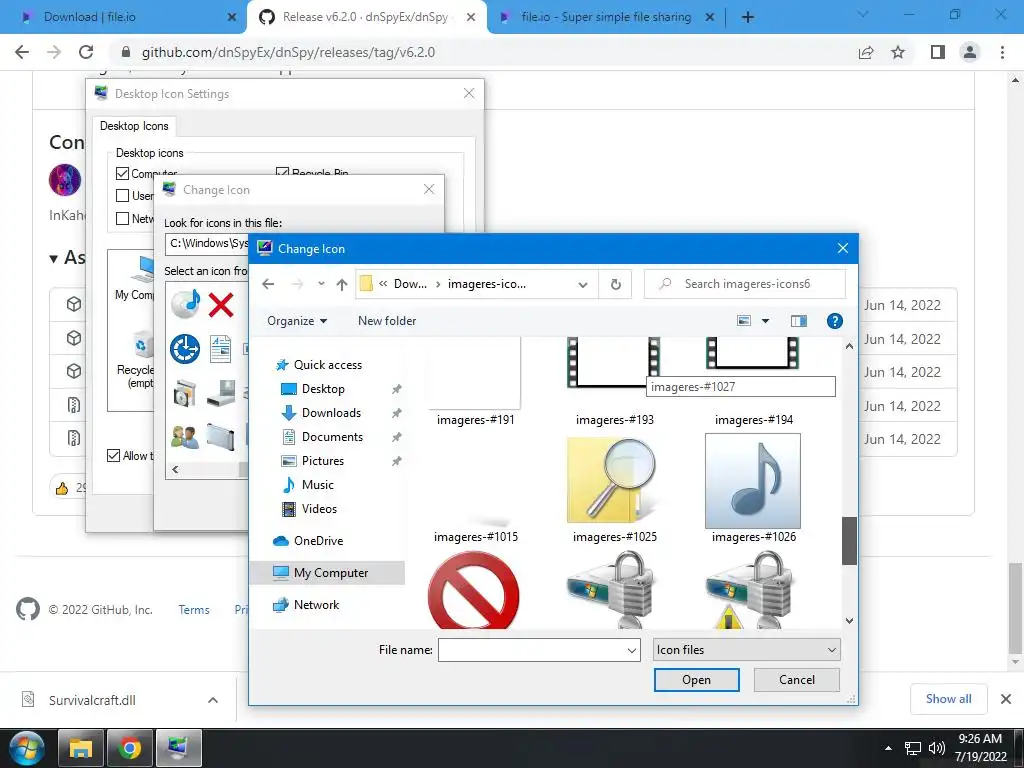Image resolution: width=1024 pixels, height=768 pixels.
Task: Change view icon in file dialog
Action: [x=743, y=321]
